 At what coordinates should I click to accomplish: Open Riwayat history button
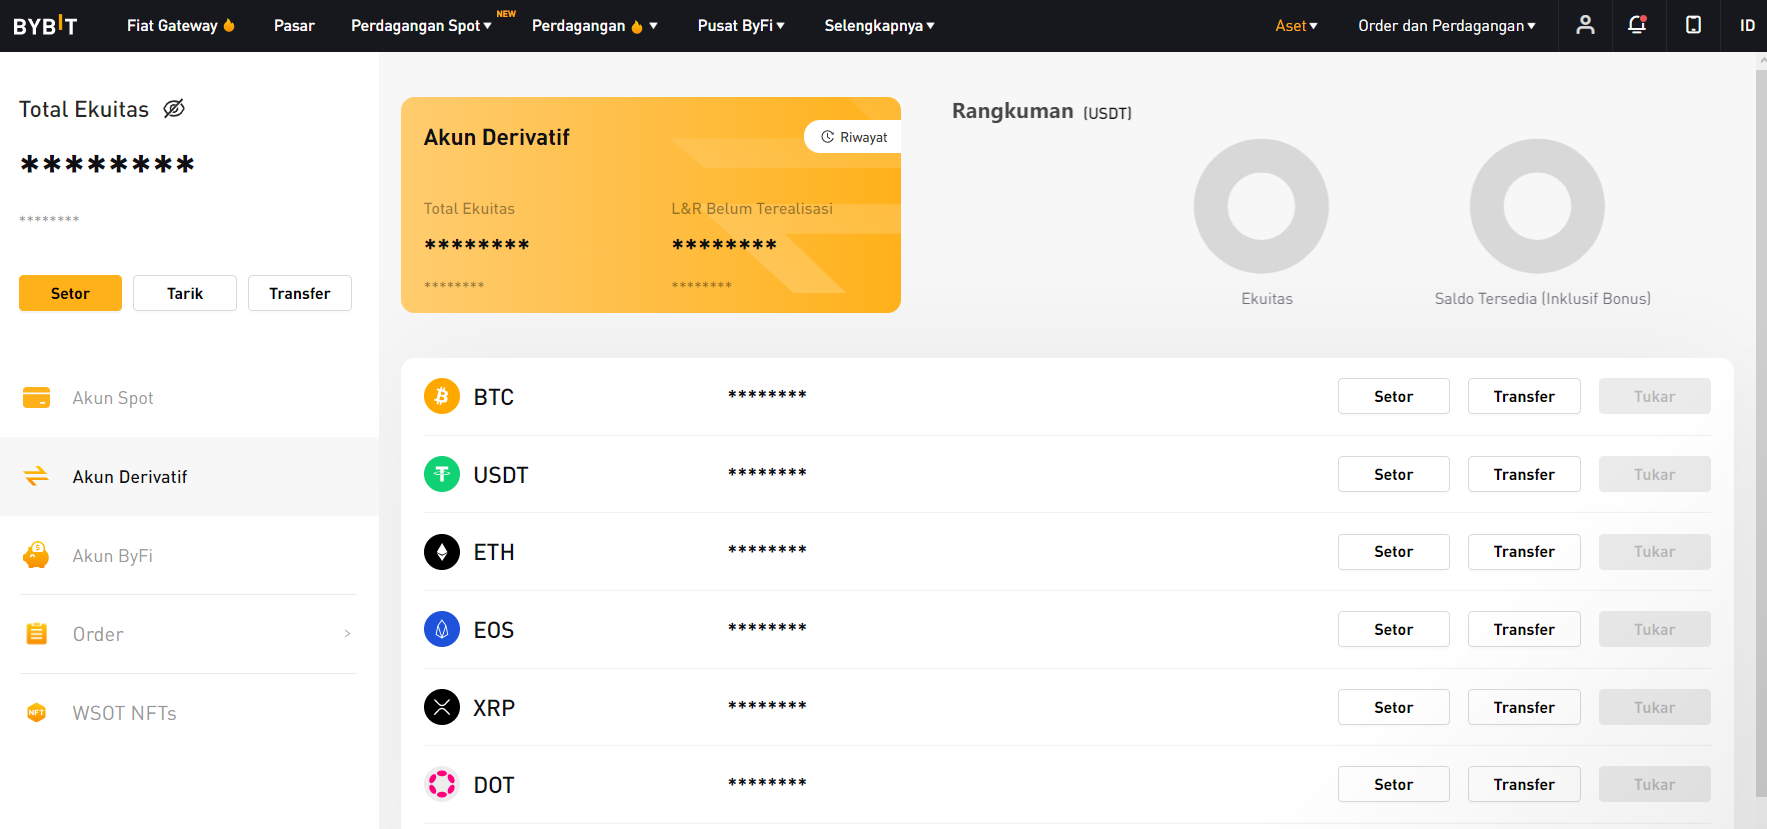click(853, 137)
